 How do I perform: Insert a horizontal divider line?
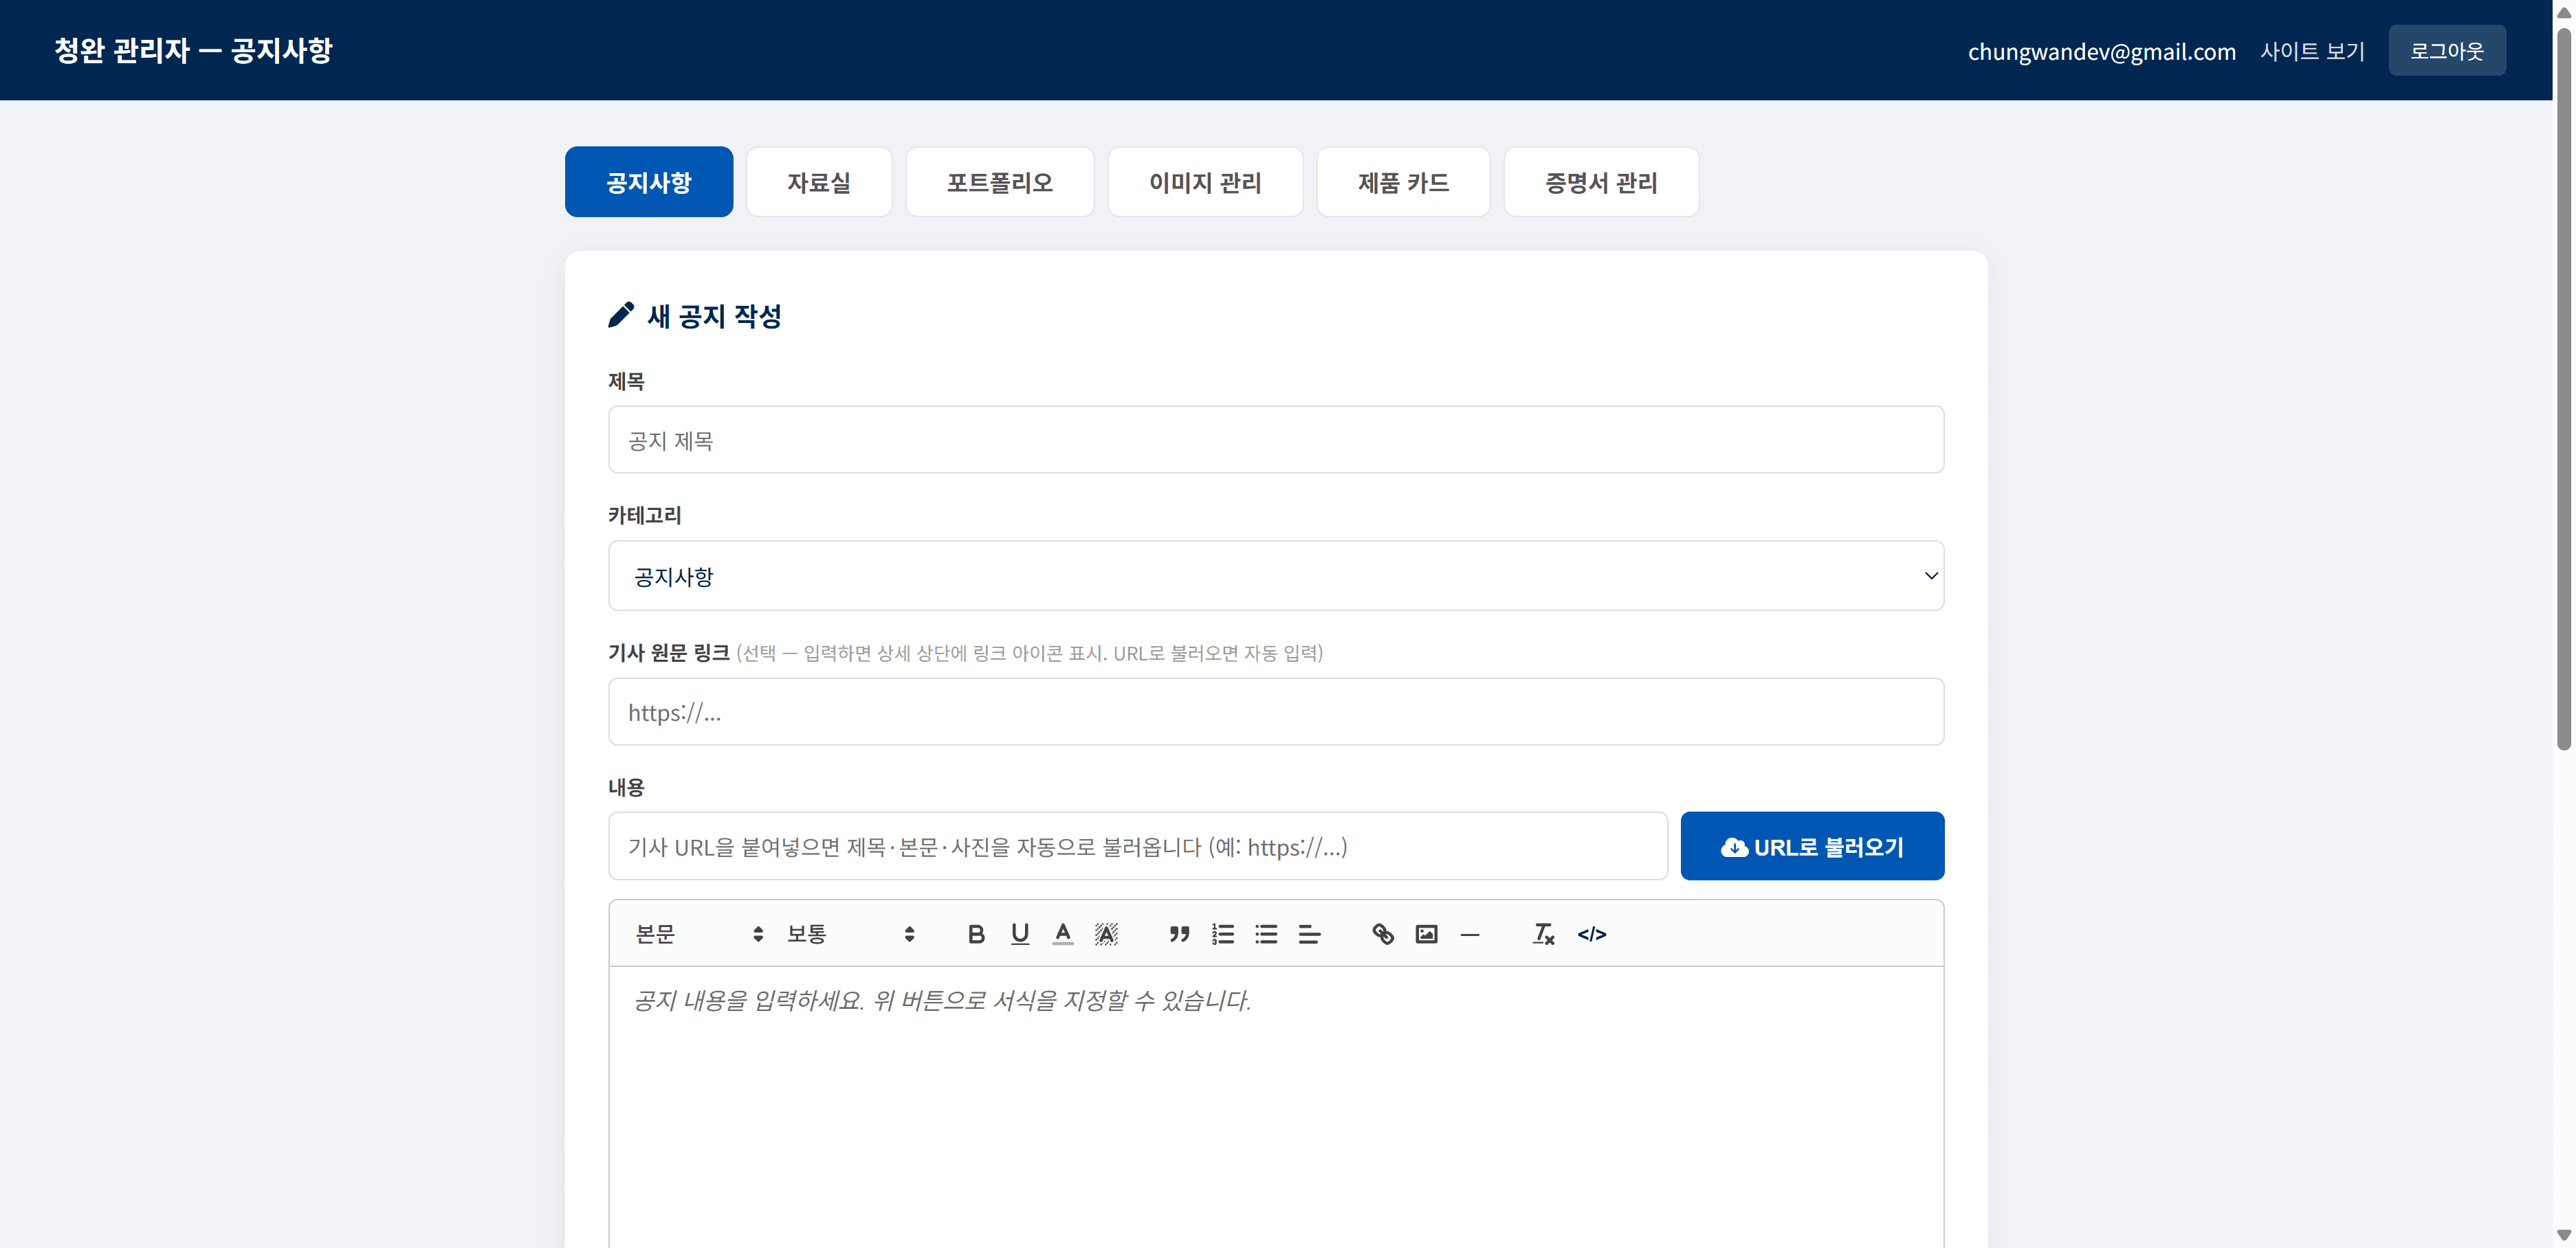[1469, 934]
